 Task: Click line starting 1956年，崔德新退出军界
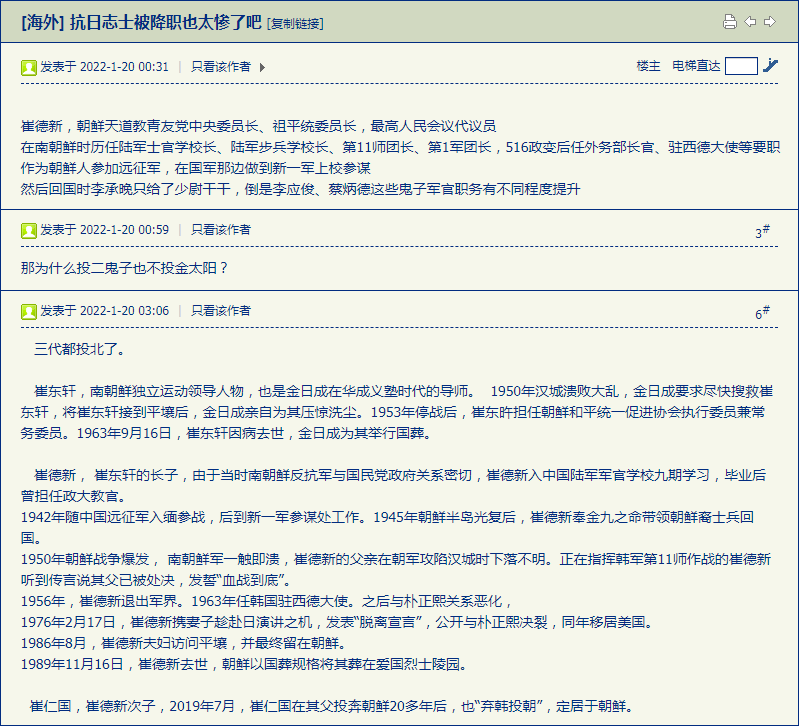click(x=267, y=602)
